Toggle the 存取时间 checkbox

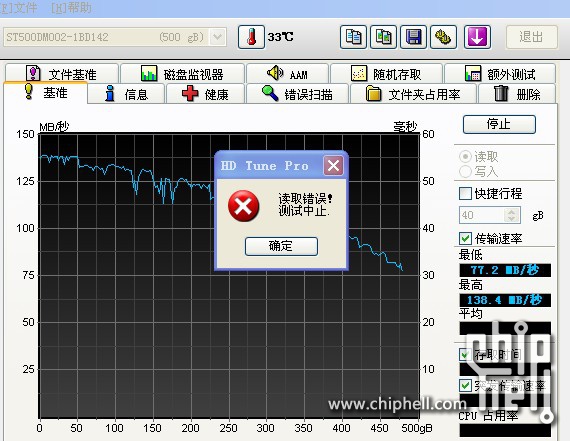465,354
